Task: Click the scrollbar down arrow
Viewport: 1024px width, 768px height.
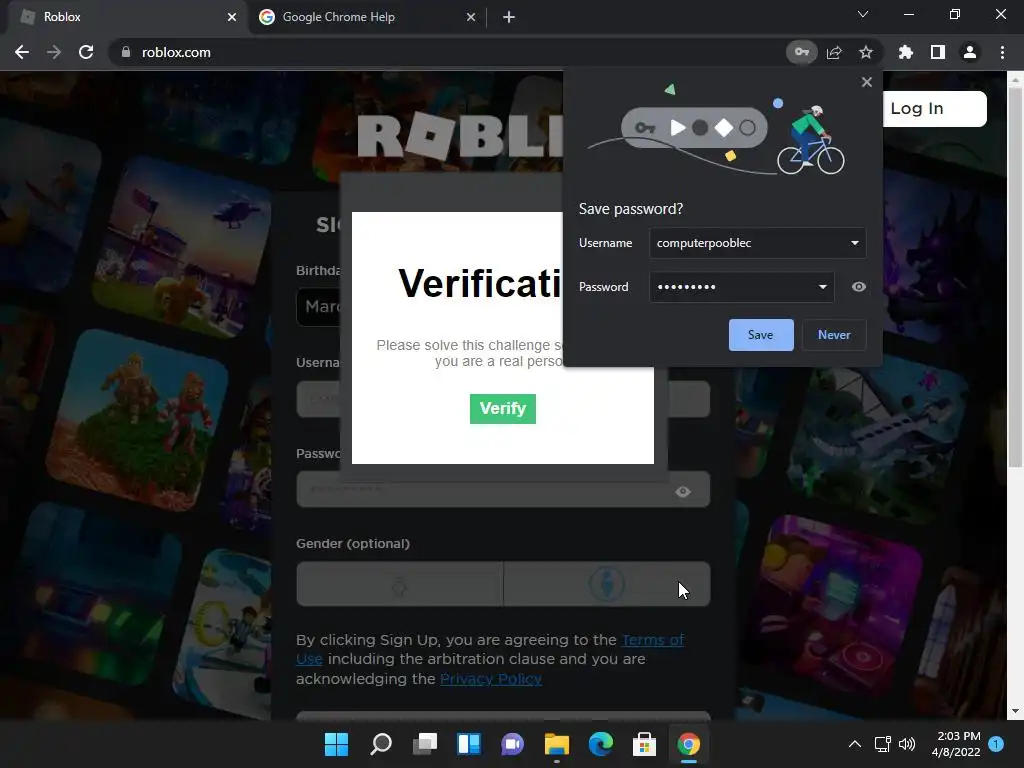Action: (x=1015, y=711)
